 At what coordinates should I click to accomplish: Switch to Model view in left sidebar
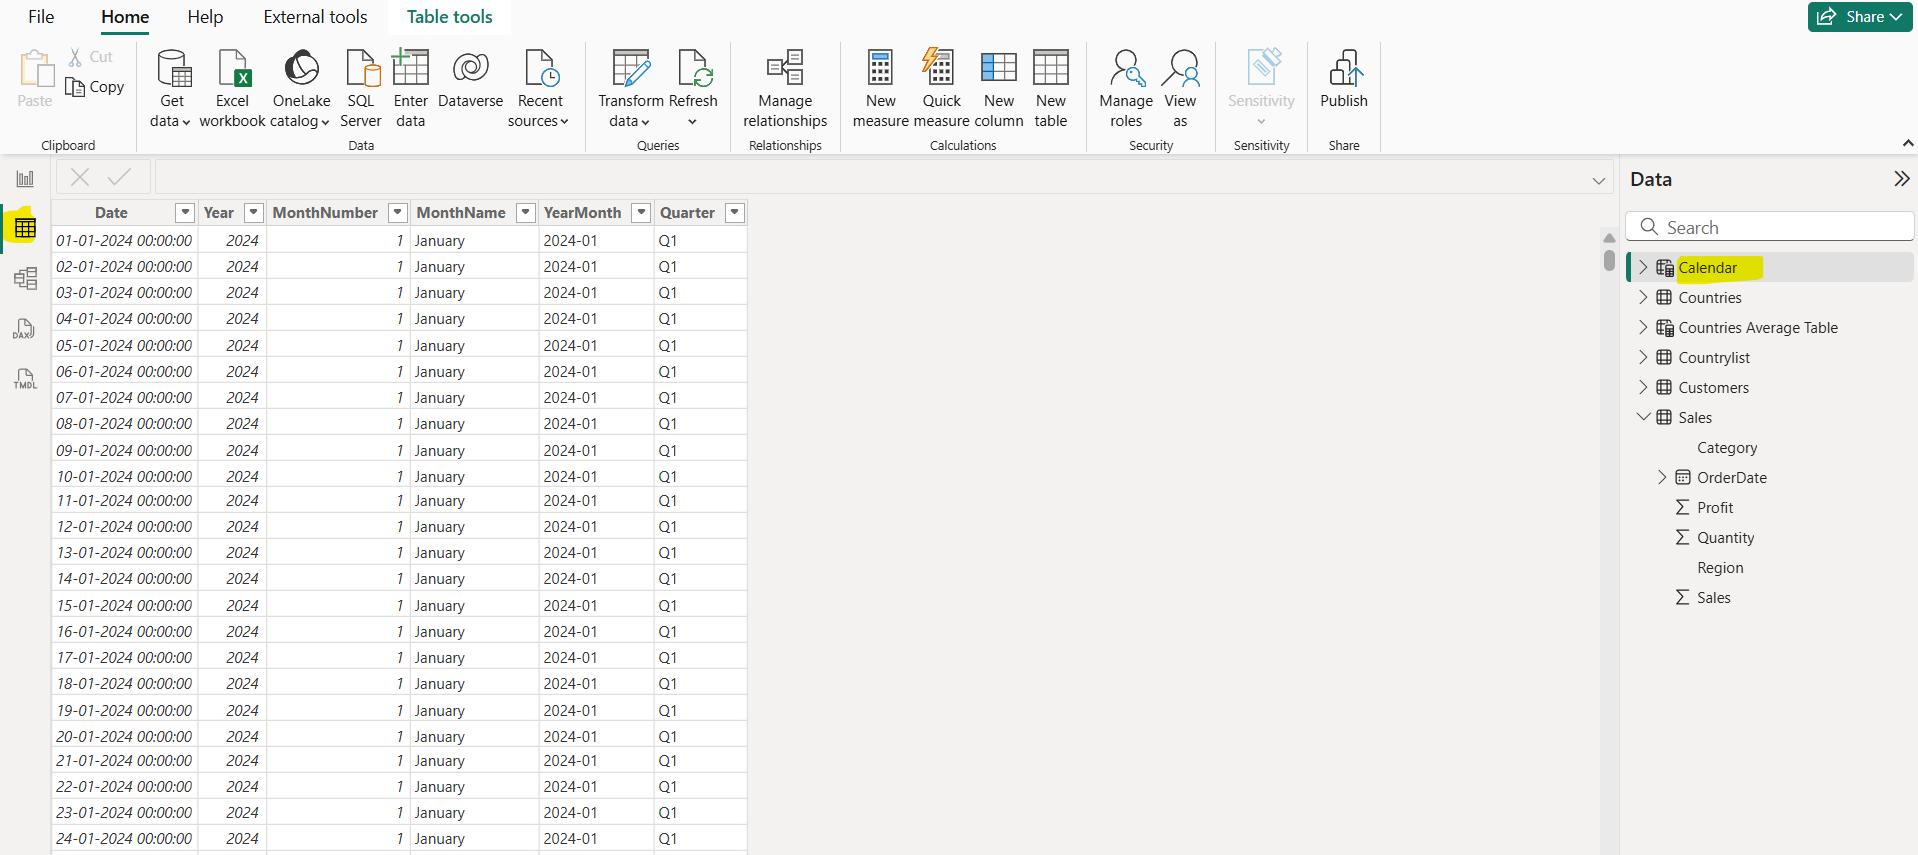pyautogui.click(x=25, y=278)
